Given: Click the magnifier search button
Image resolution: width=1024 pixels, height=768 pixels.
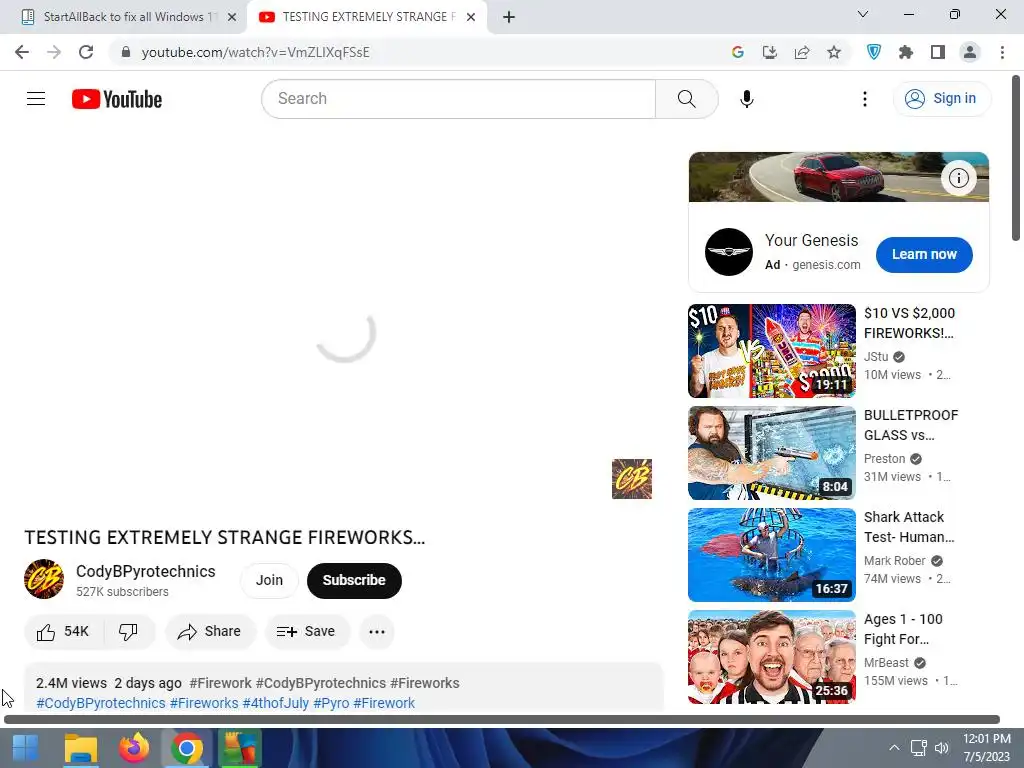Looking at the screenshot, I should (x=686, y=99).
